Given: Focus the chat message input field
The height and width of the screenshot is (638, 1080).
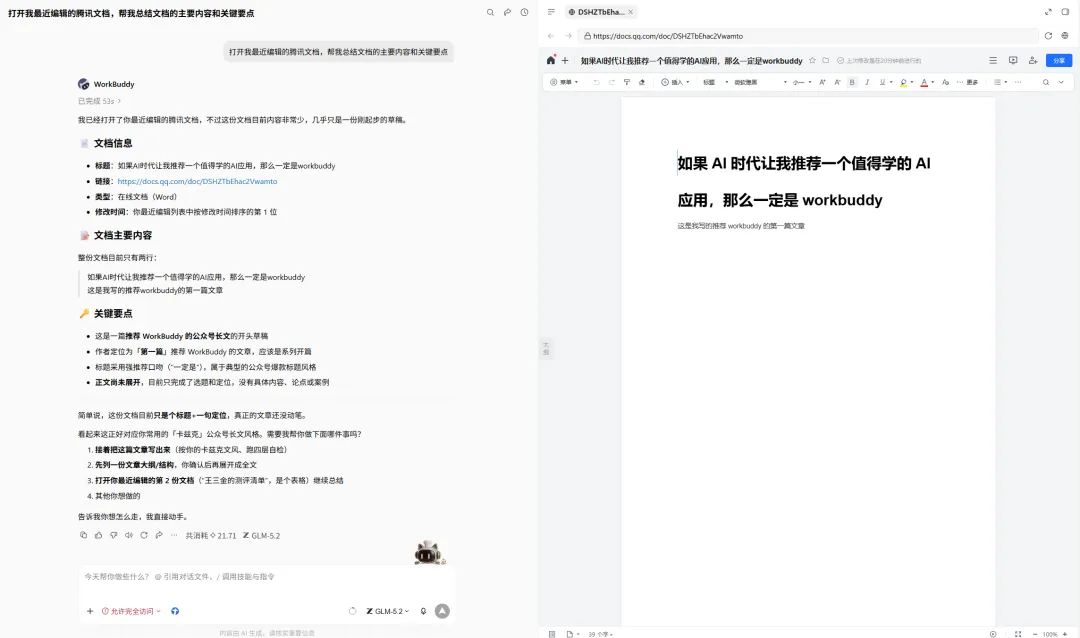Looking at the screenshot, I should click(266, 577).
